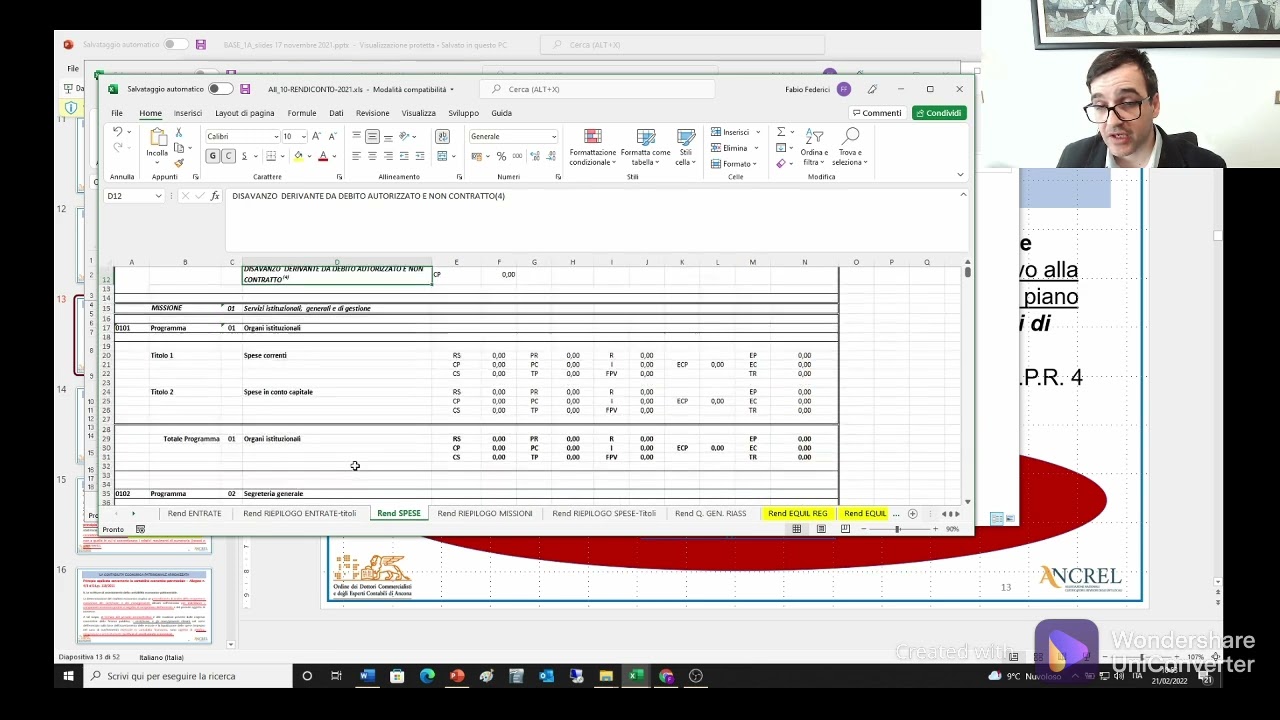Open Formato cells menu
This screenshot has height=720, width=1280.
(733, 164)
